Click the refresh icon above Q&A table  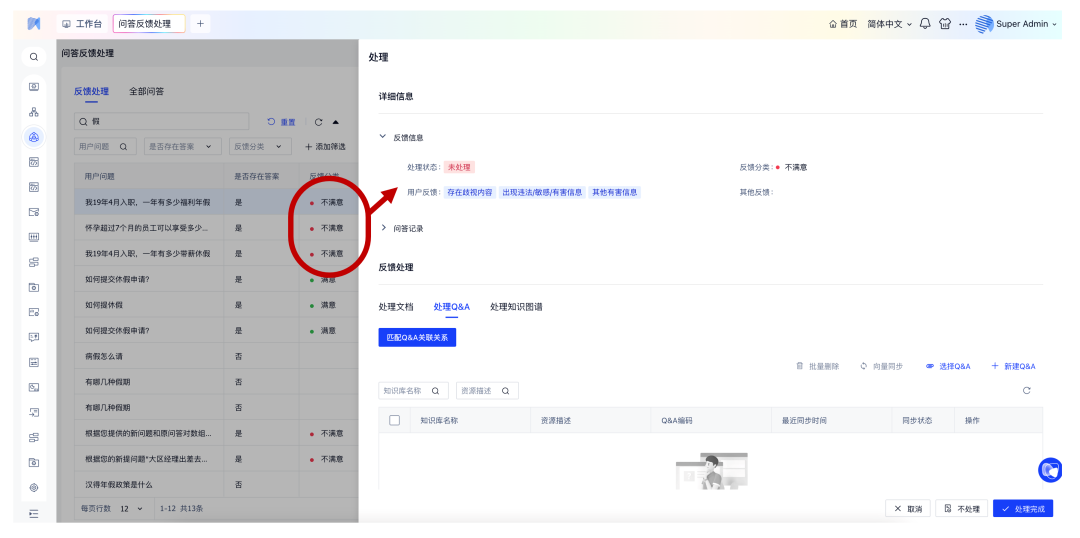(1026, 391)
